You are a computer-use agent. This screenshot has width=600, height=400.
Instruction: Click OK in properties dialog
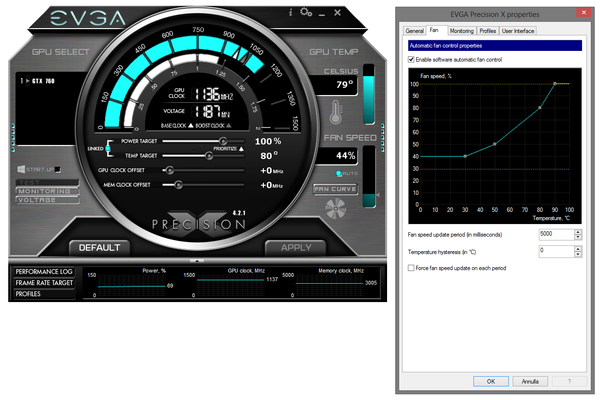[x=491, y=381]
